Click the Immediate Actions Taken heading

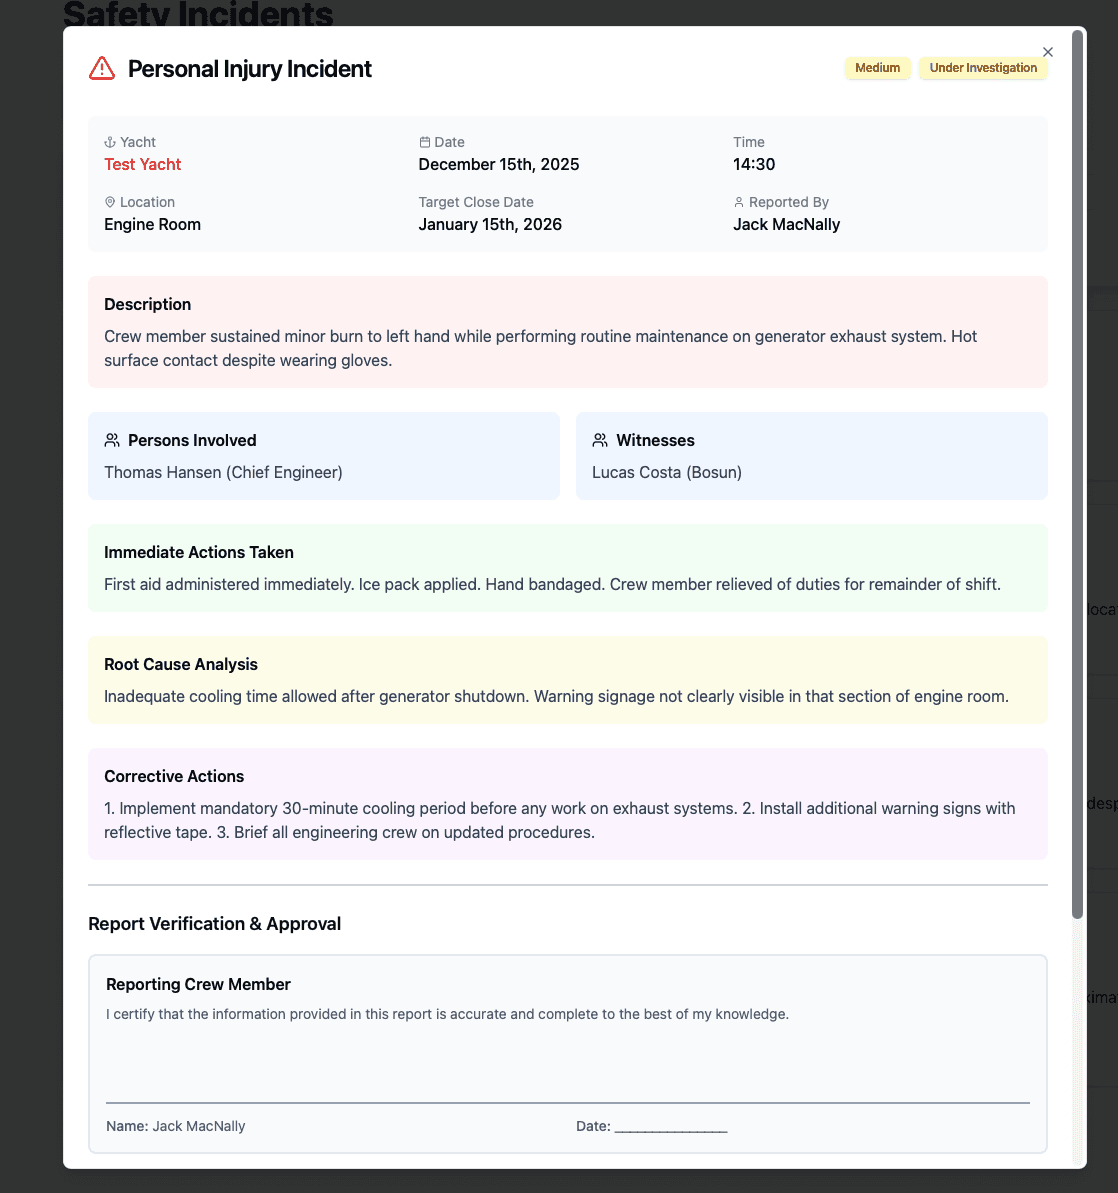199,552
